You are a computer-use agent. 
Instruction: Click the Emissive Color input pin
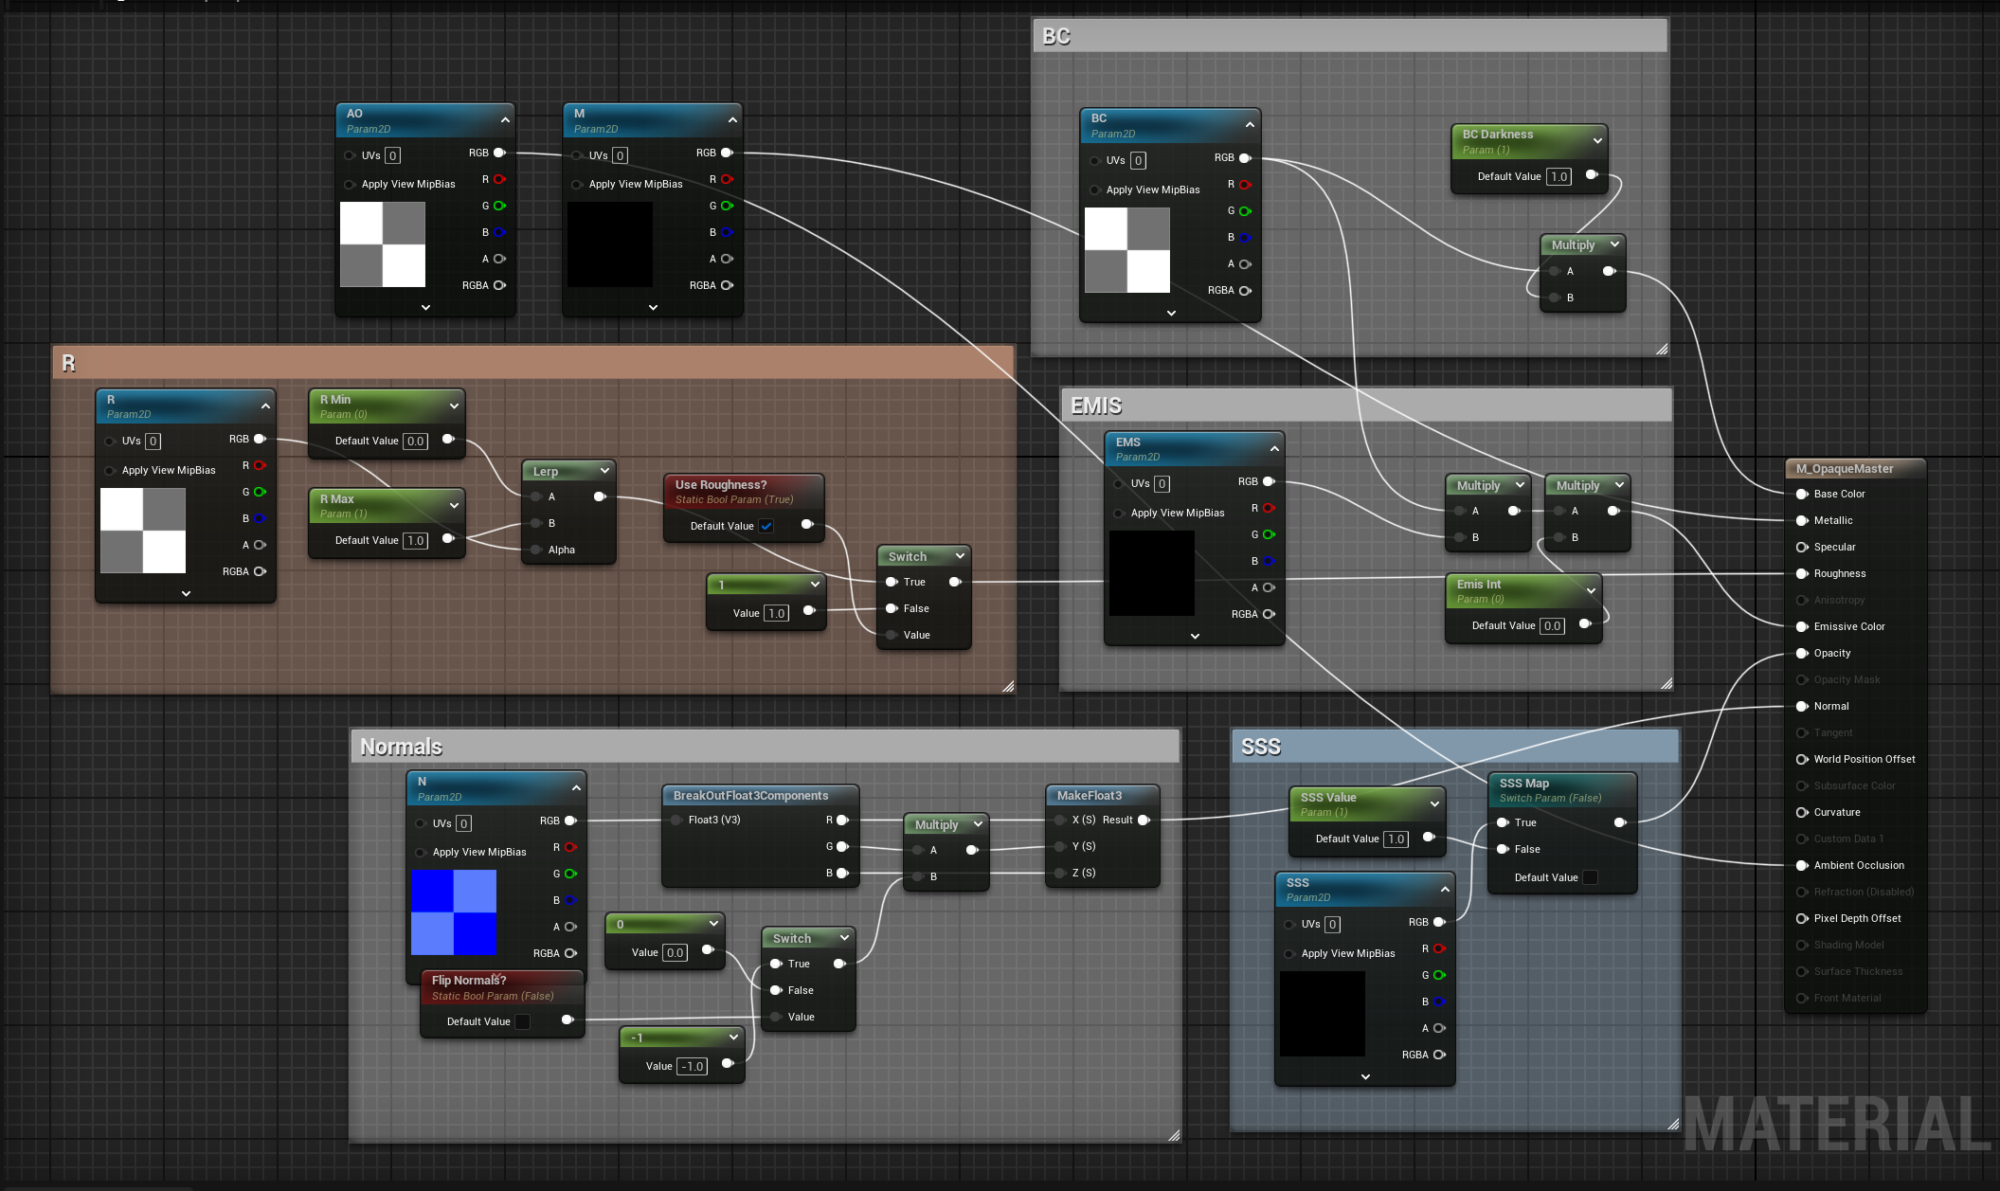1802,627
